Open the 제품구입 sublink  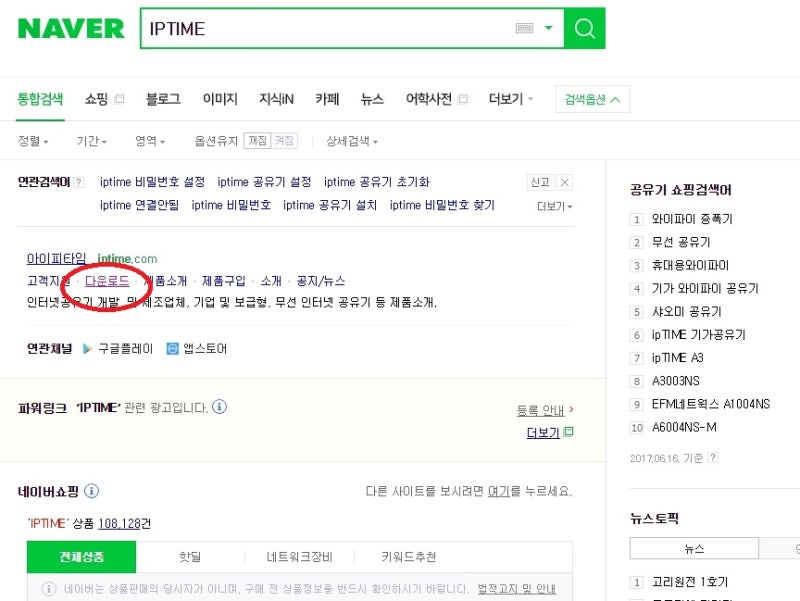pos(223,281)
